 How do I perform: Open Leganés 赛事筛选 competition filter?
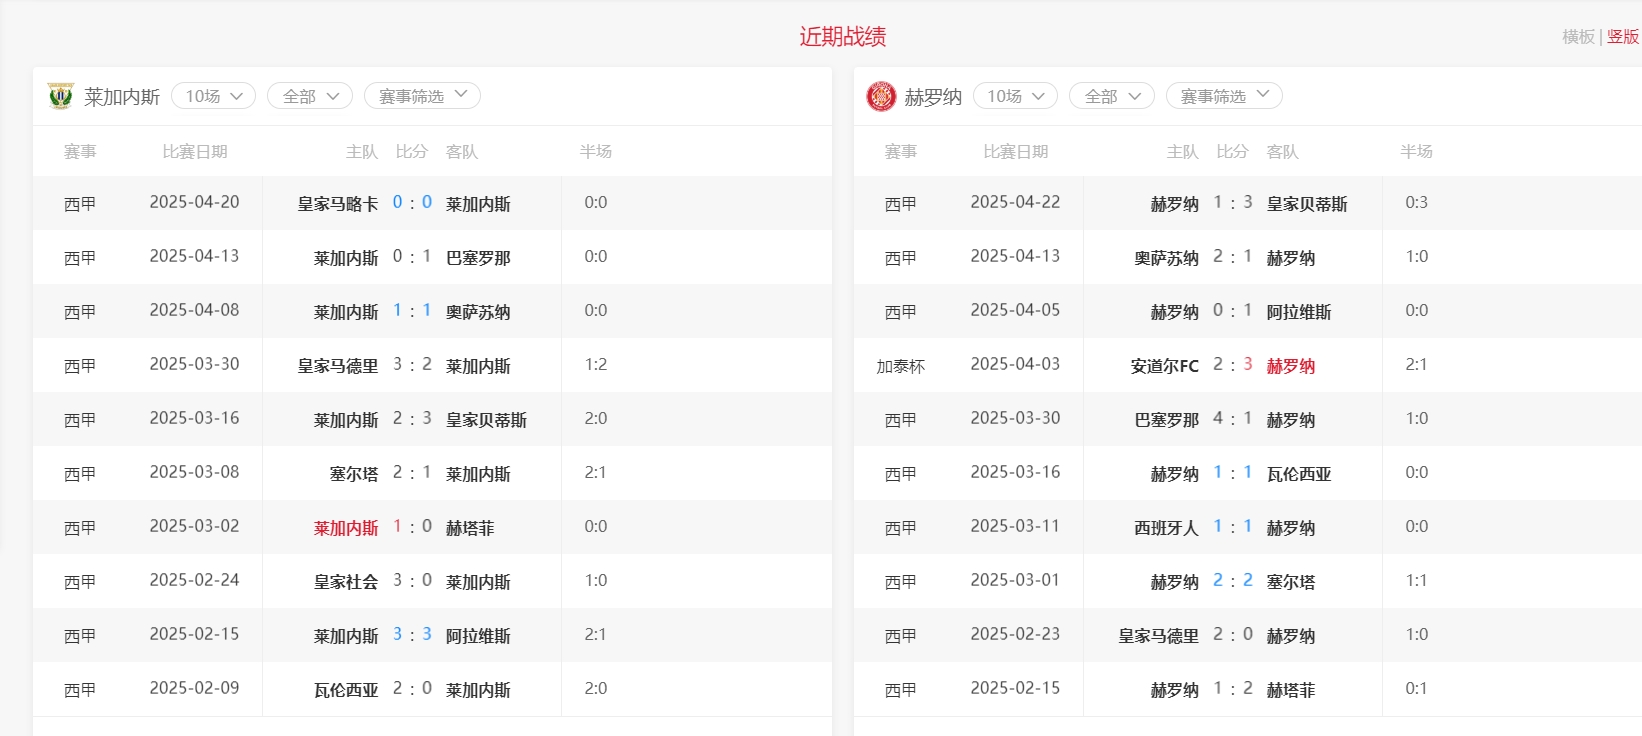(422, 96)
